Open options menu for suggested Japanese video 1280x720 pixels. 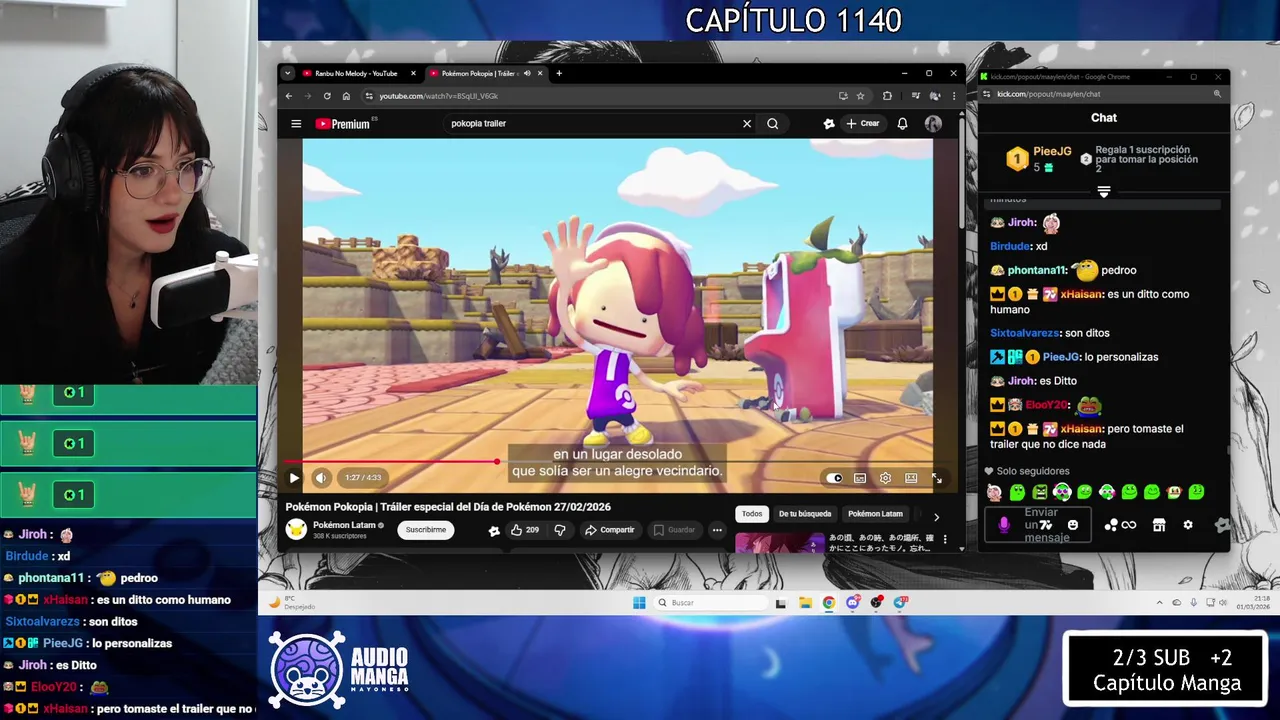945,540
